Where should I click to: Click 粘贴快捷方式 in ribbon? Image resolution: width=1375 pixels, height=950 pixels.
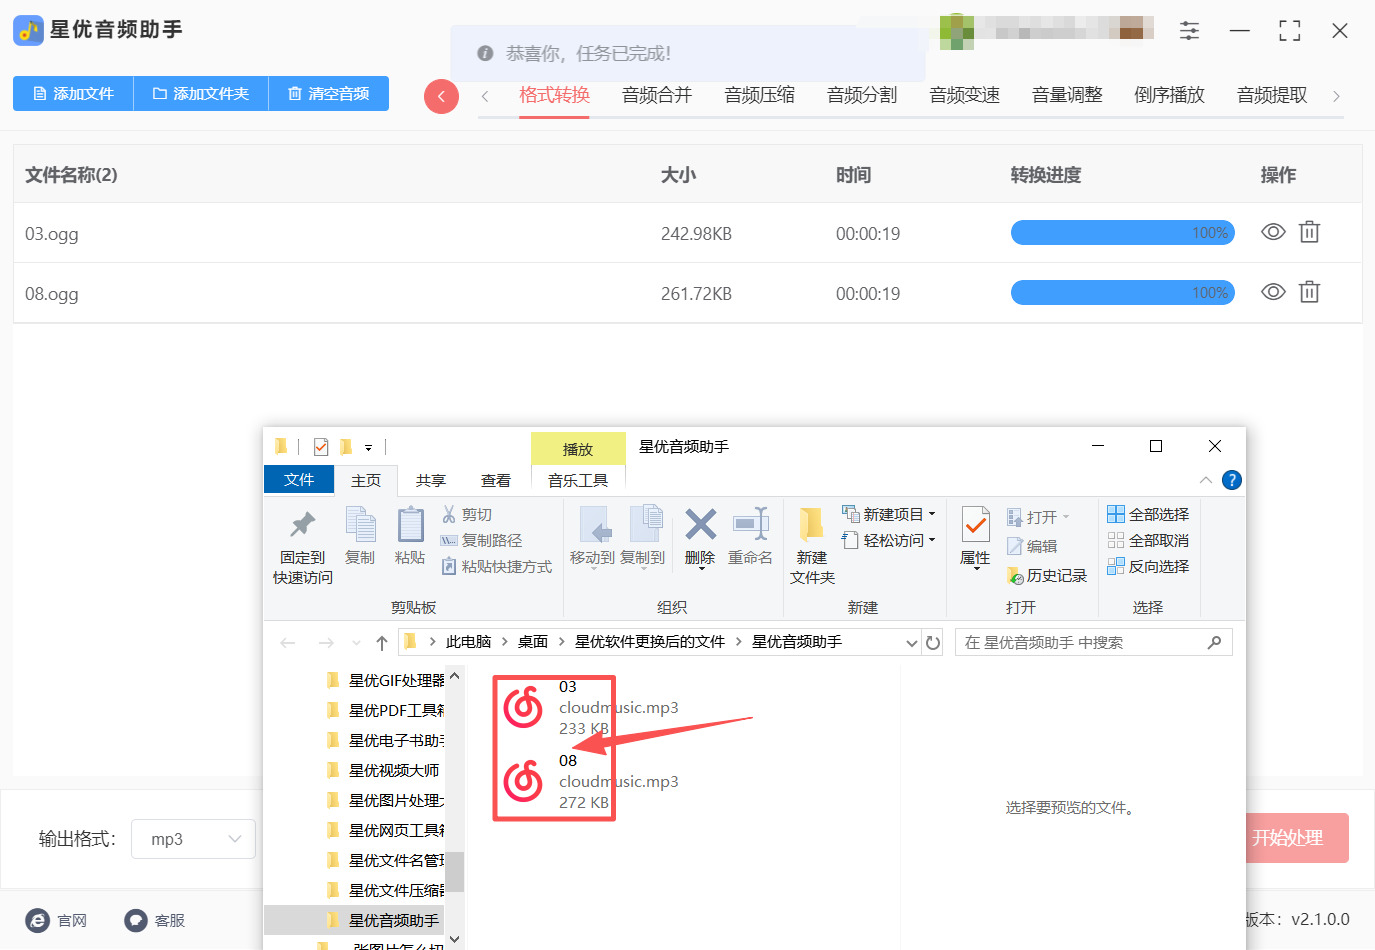[x=497, y=566]
